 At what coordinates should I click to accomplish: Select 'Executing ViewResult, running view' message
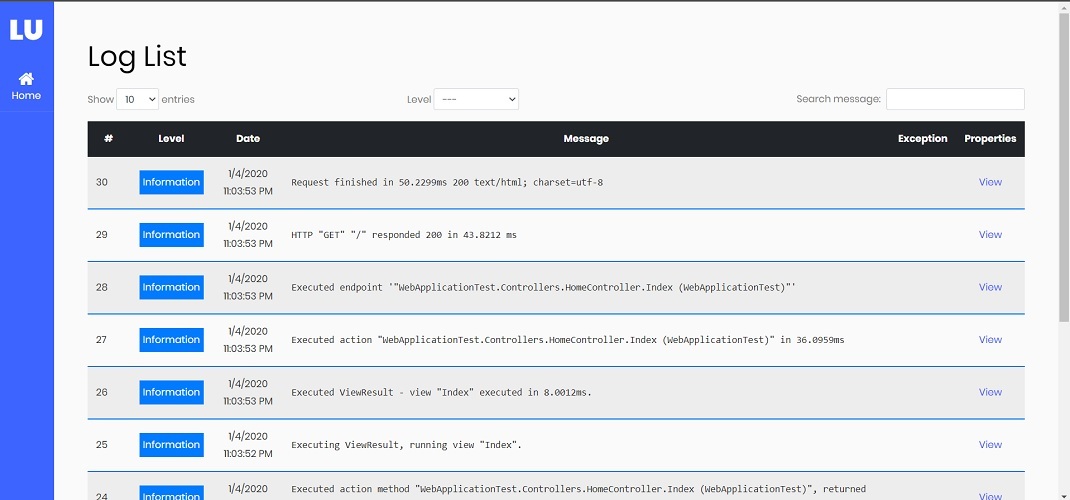(407, 445)
